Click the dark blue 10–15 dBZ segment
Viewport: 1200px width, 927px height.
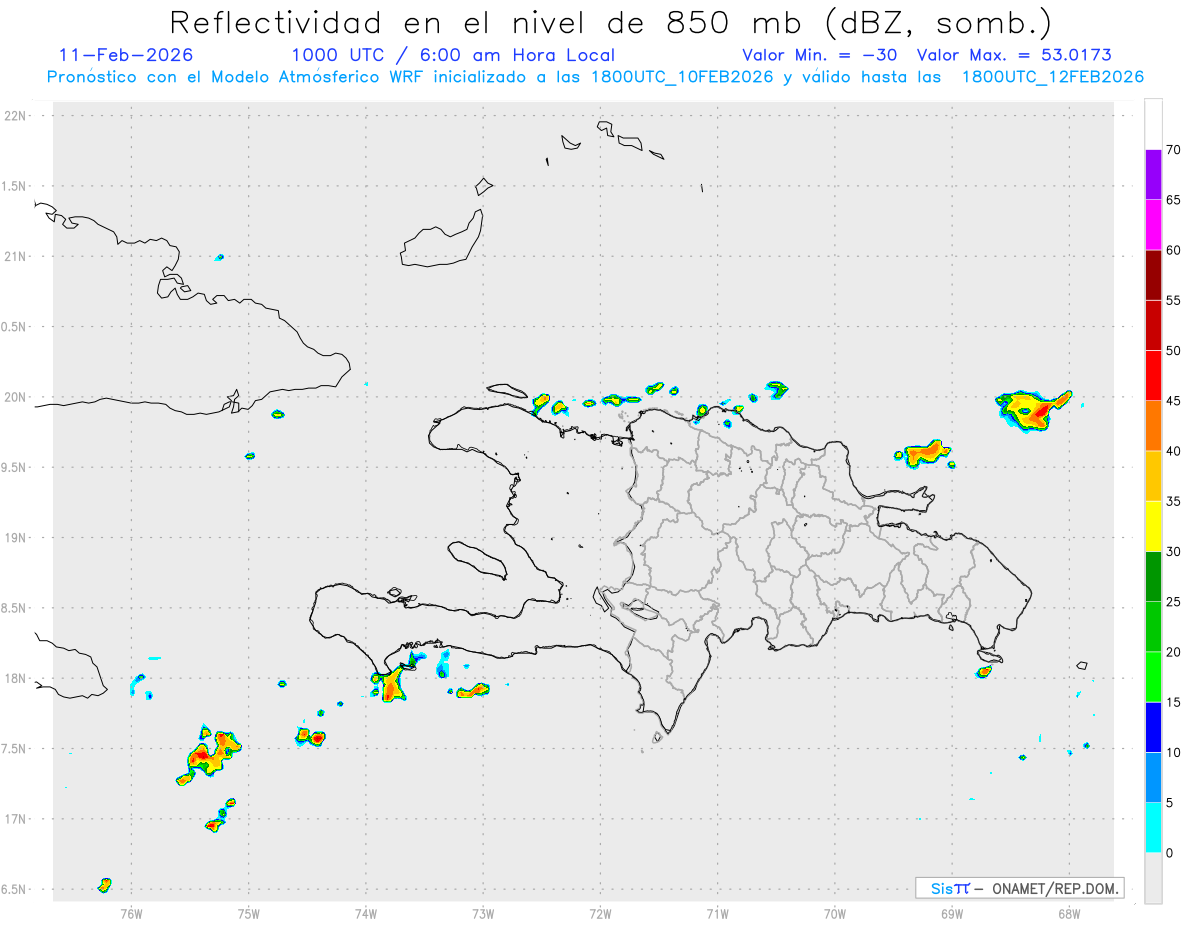1153,728
